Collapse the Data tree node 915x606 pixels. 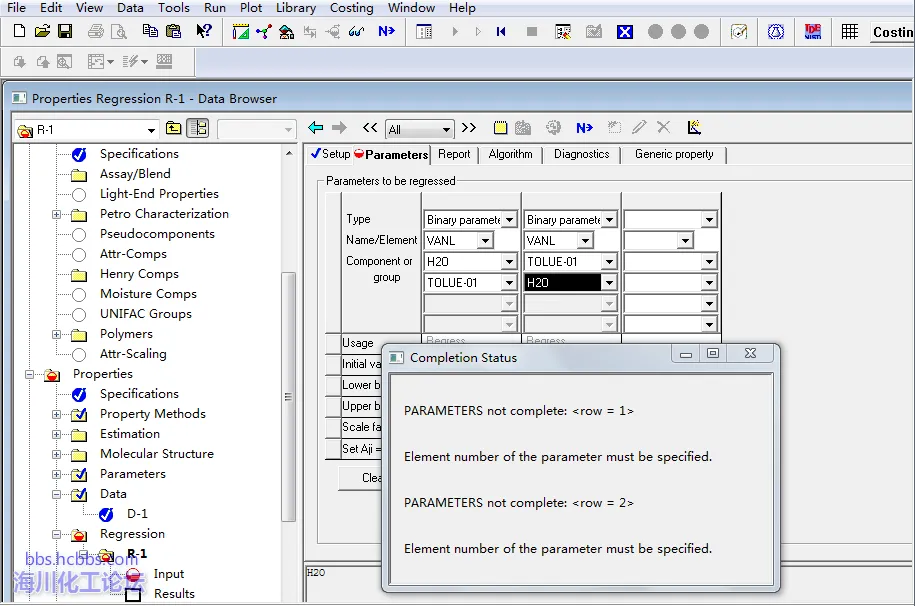pos(56,494)
